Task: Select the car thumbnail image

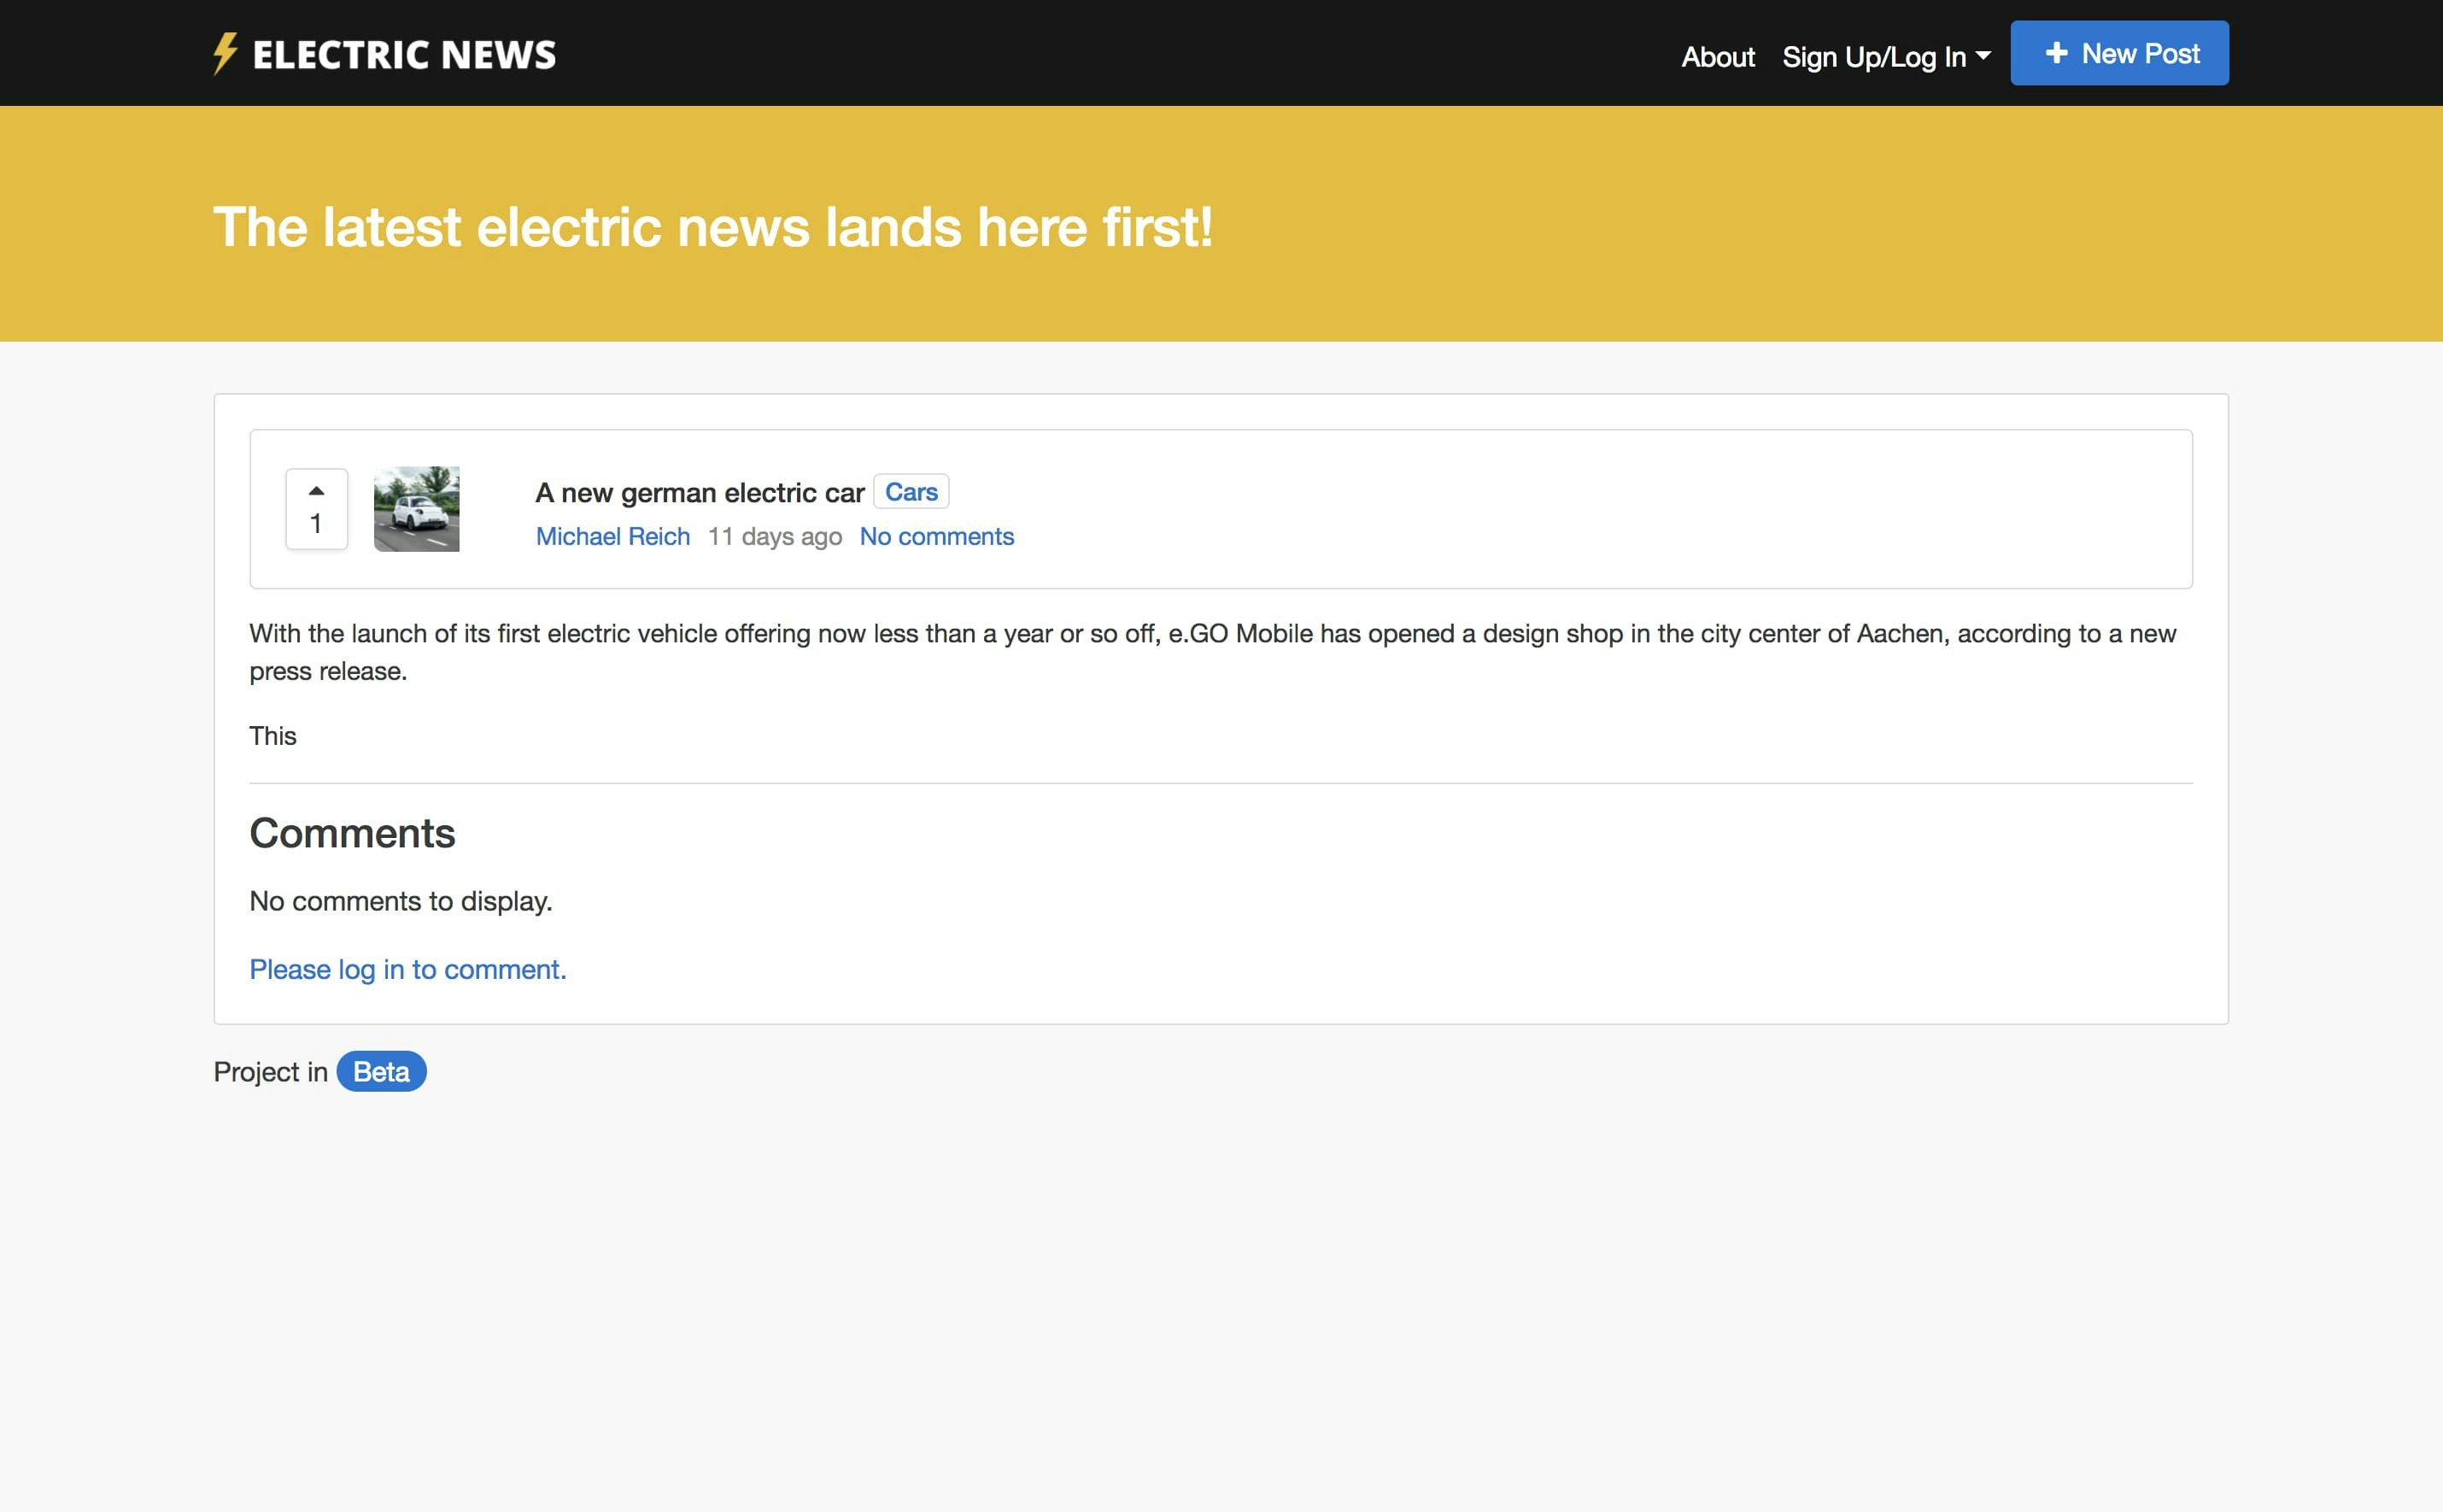Action: click(x=415, y=508)
